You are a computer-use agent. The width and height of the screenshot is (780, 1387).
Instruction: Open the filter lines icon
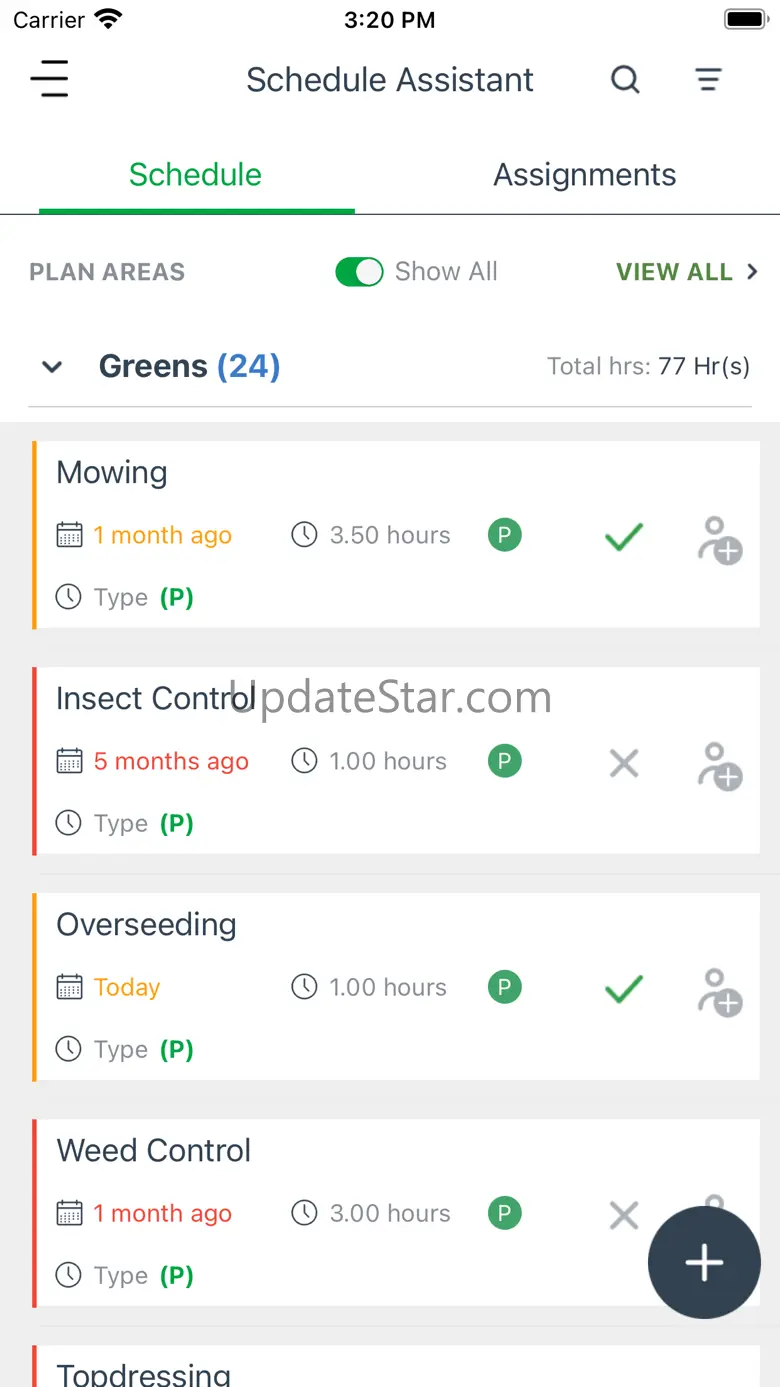708,79
